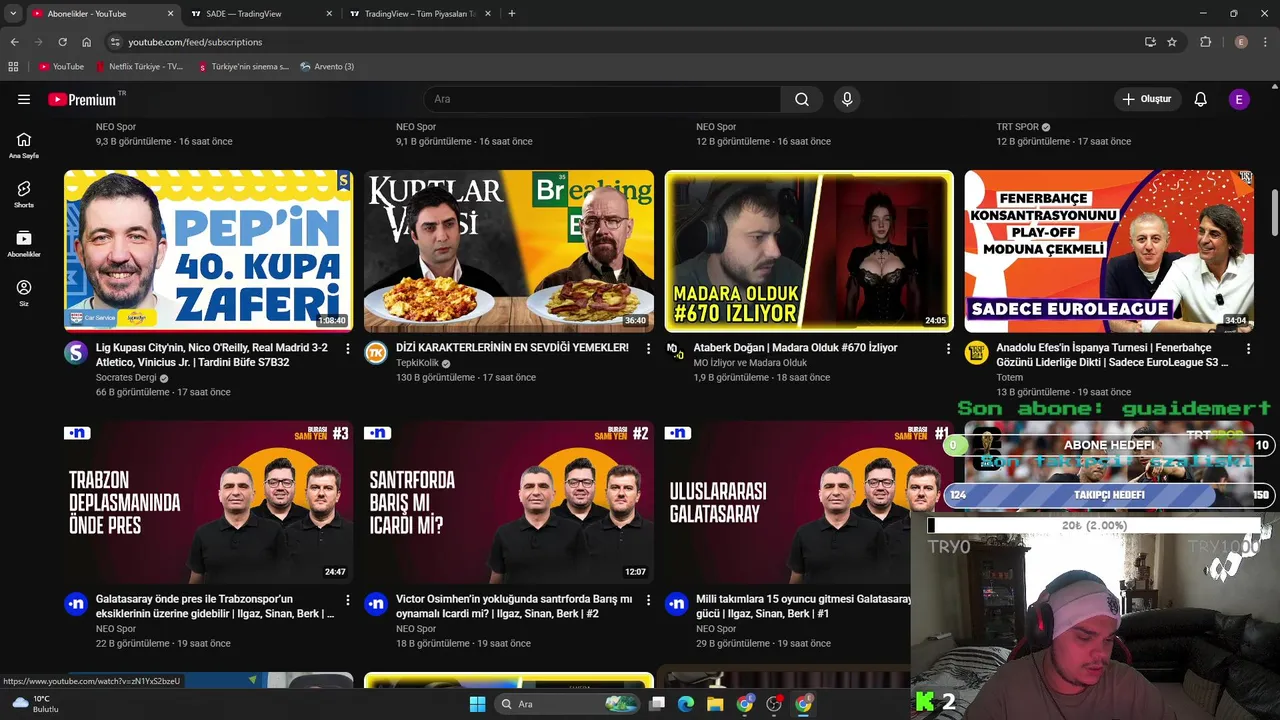Screen dimensions: 1280x720
Task: Open OBS Studio from the taskbar
Action: point(774,704)
